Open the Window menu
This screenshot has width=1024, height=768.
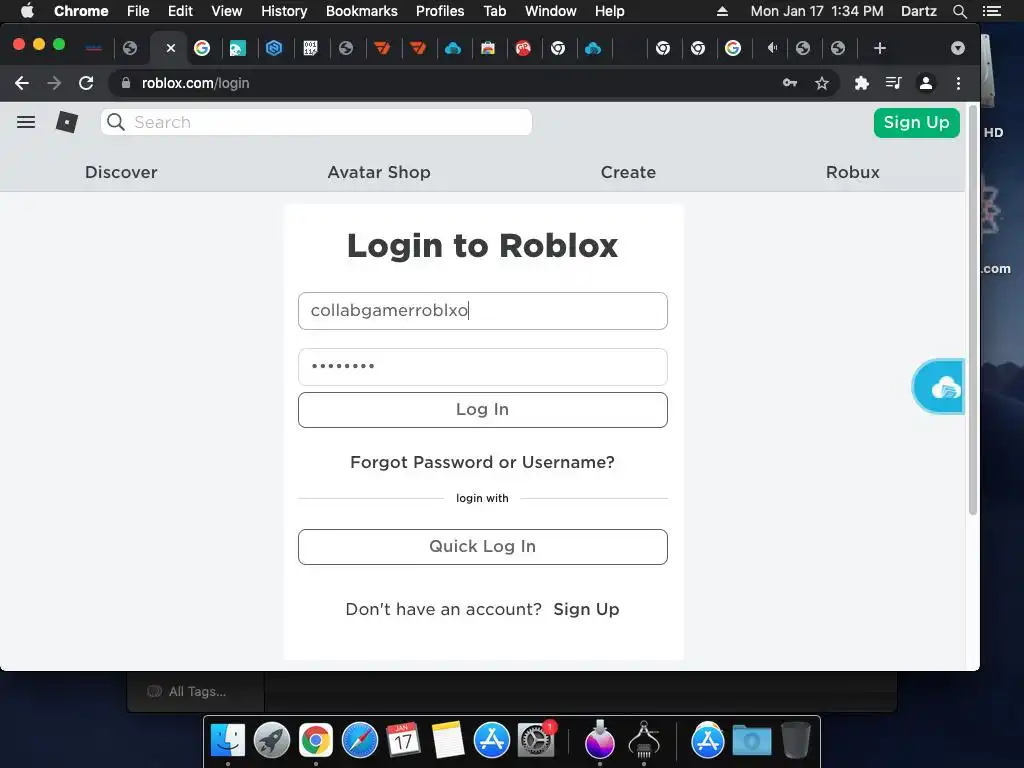pyautogui.click(x=551, y=11)
